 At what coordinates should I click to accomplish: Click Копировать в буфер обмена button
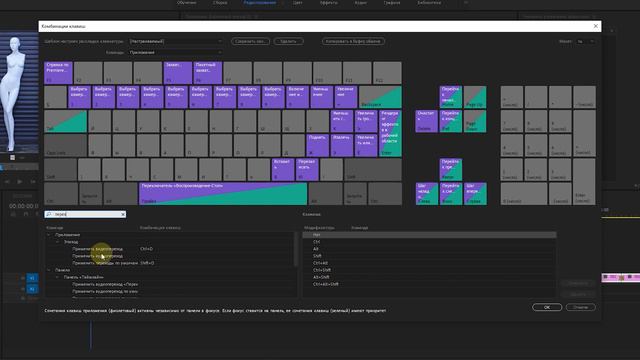pos(353,41)
